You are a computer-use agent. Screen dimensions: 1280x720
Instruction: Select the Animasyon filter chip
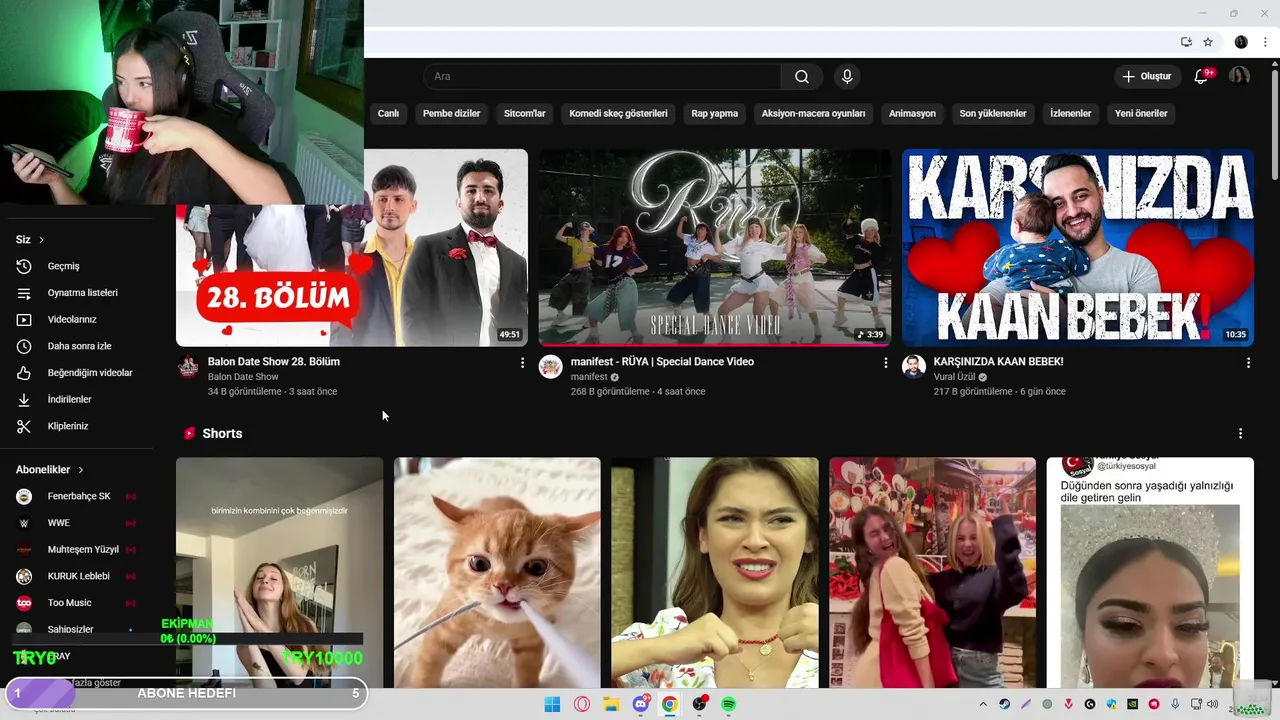click(912, 113)
